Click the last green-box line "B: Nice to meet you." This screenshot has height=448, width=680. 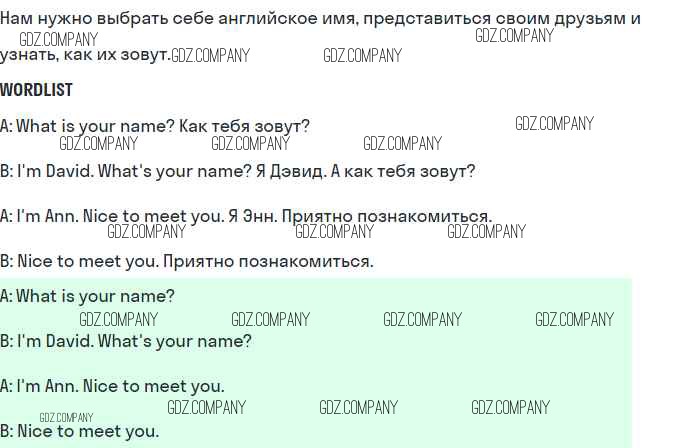79,431
